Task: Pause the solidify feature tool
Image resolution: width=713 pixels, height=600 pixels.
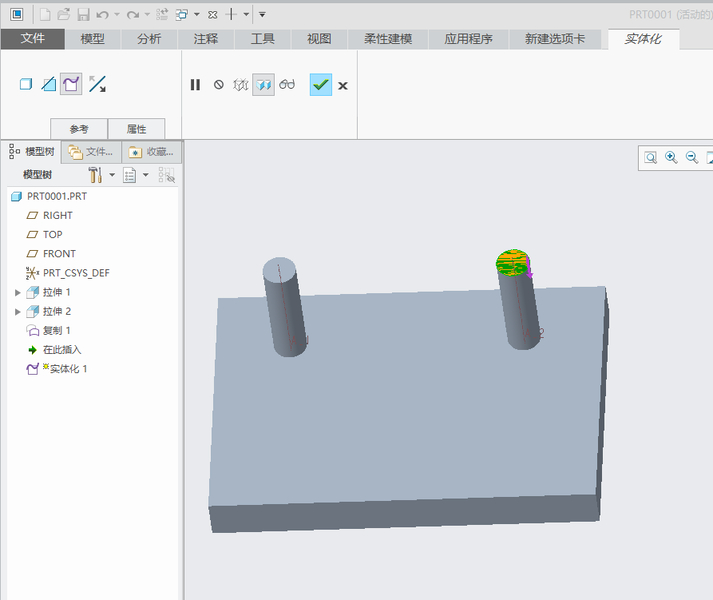Action: pos(195,85)
